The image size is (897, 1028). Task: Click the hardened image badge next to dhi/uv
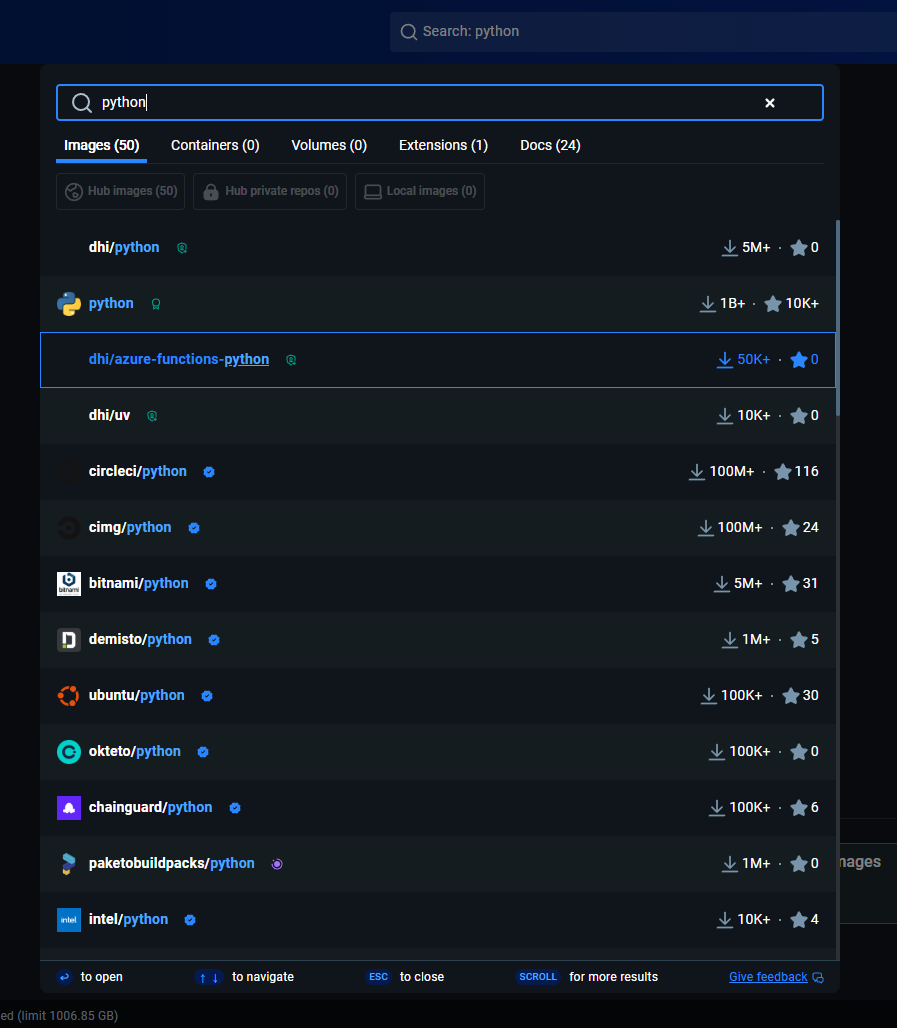pos(152,416)
